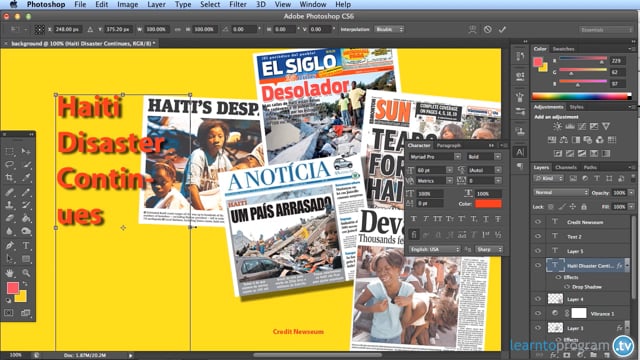This screenshot has width=640, height=360.
Task: Hide the Text 2 layer
Action: (538, 236)
